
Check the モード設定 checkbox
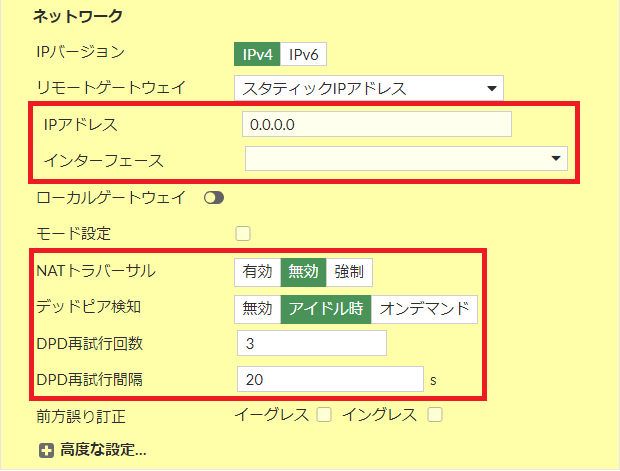(x=243, y=233)
